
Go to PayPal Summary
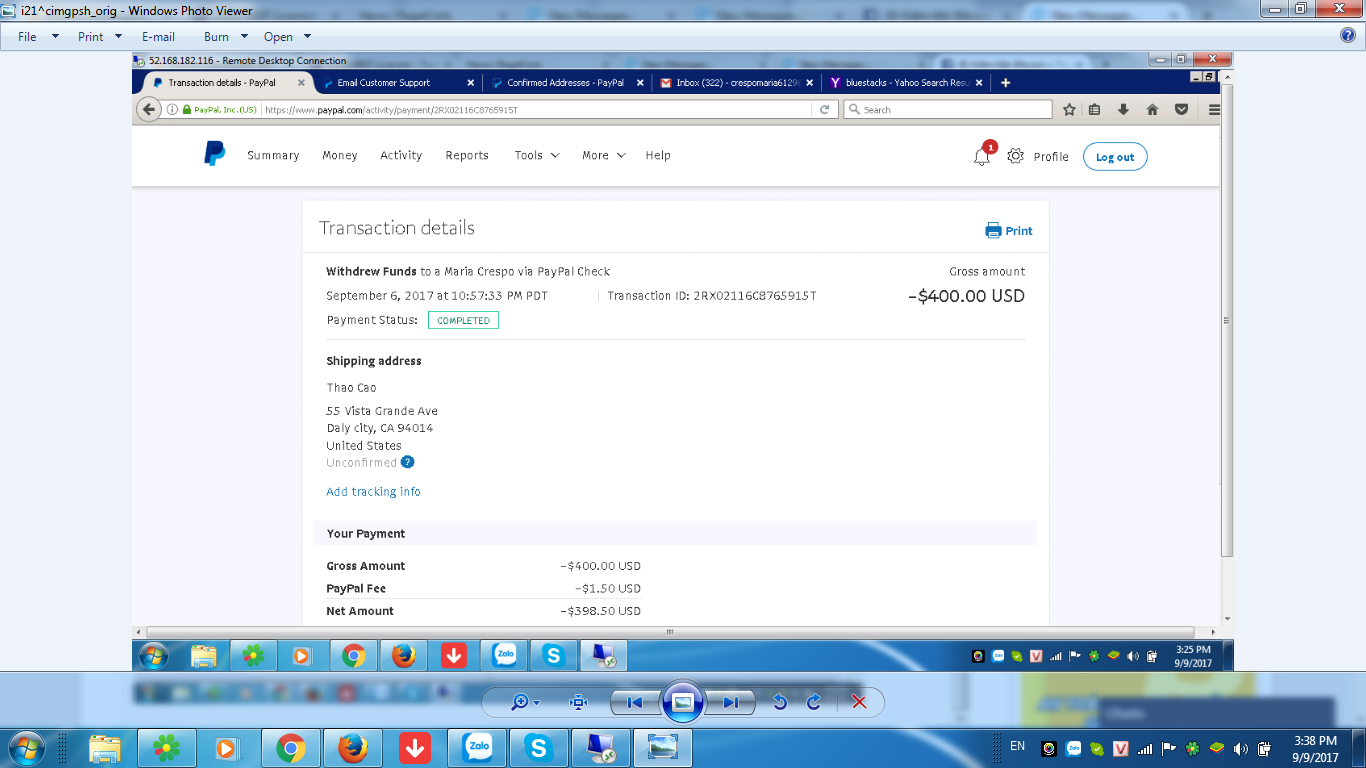click(273, 155)
